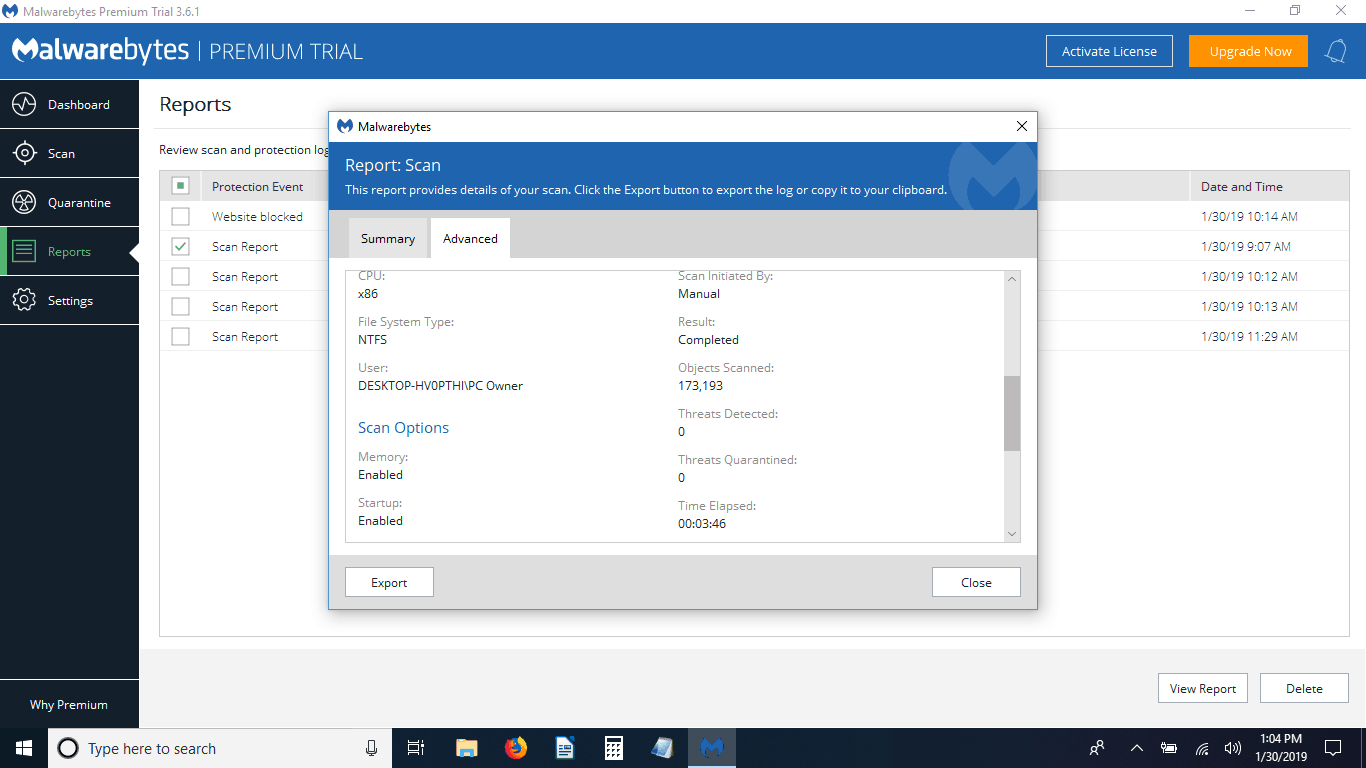Select the Advanced tab
Screen dimensions: 1366x768
tap(470, 238)
